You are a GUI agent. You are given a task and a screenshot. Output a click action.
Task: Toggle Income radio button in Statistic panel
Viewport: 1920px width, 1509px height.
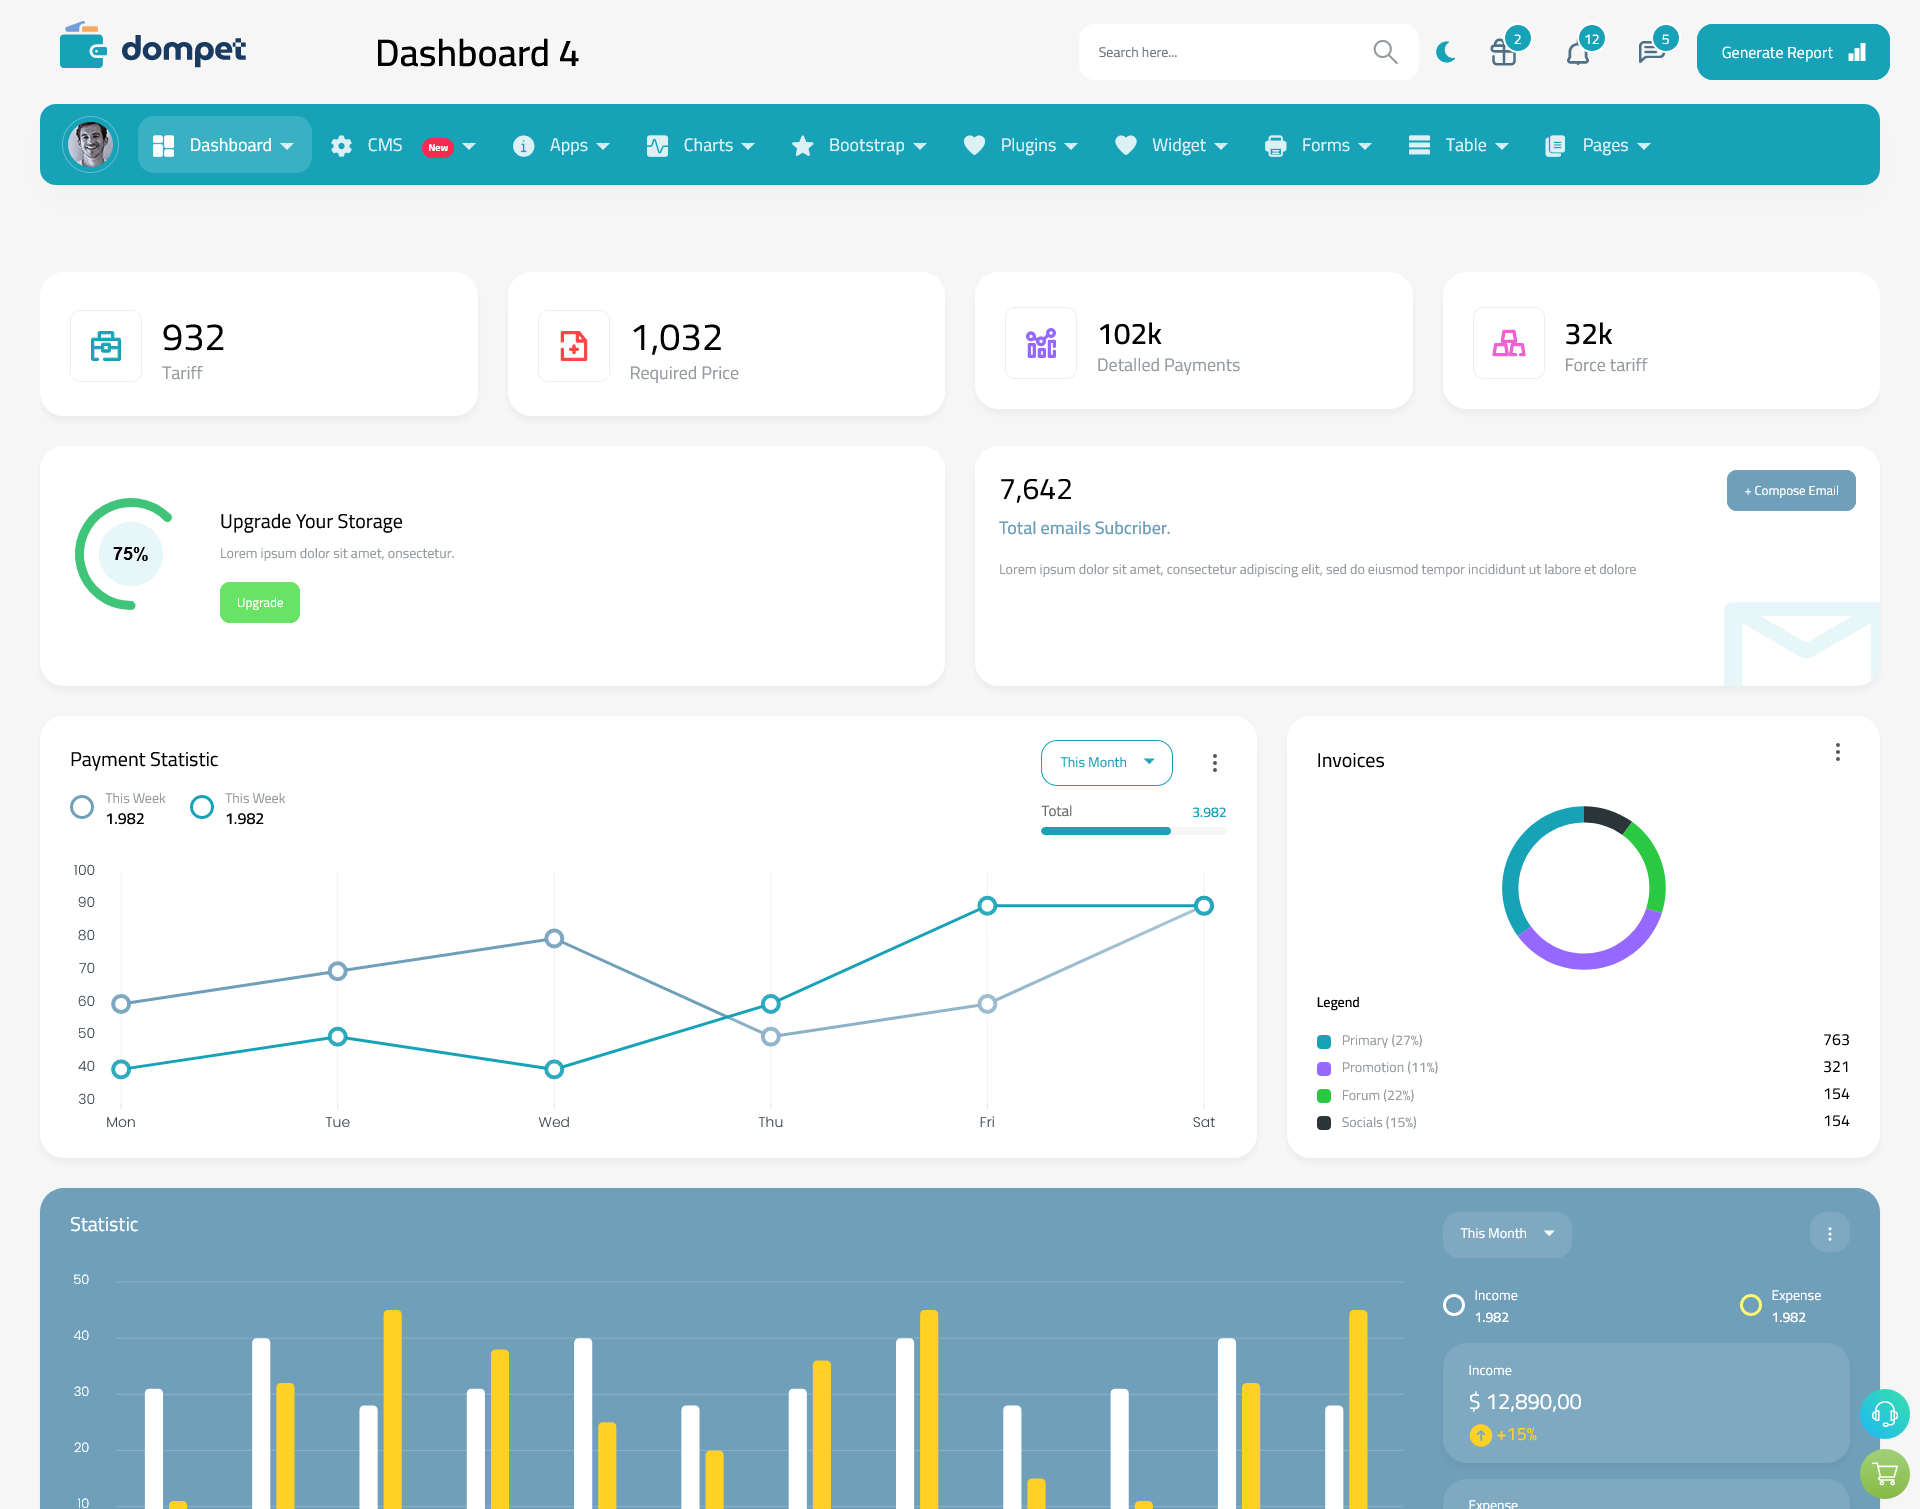click(x=1451, y=1299)
